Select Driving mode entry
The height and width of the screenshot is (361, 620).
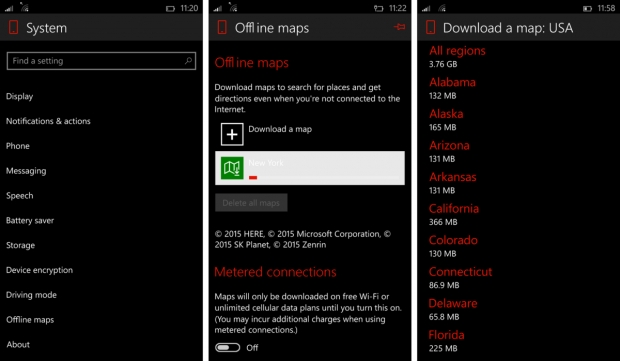(x=31, y=295)
